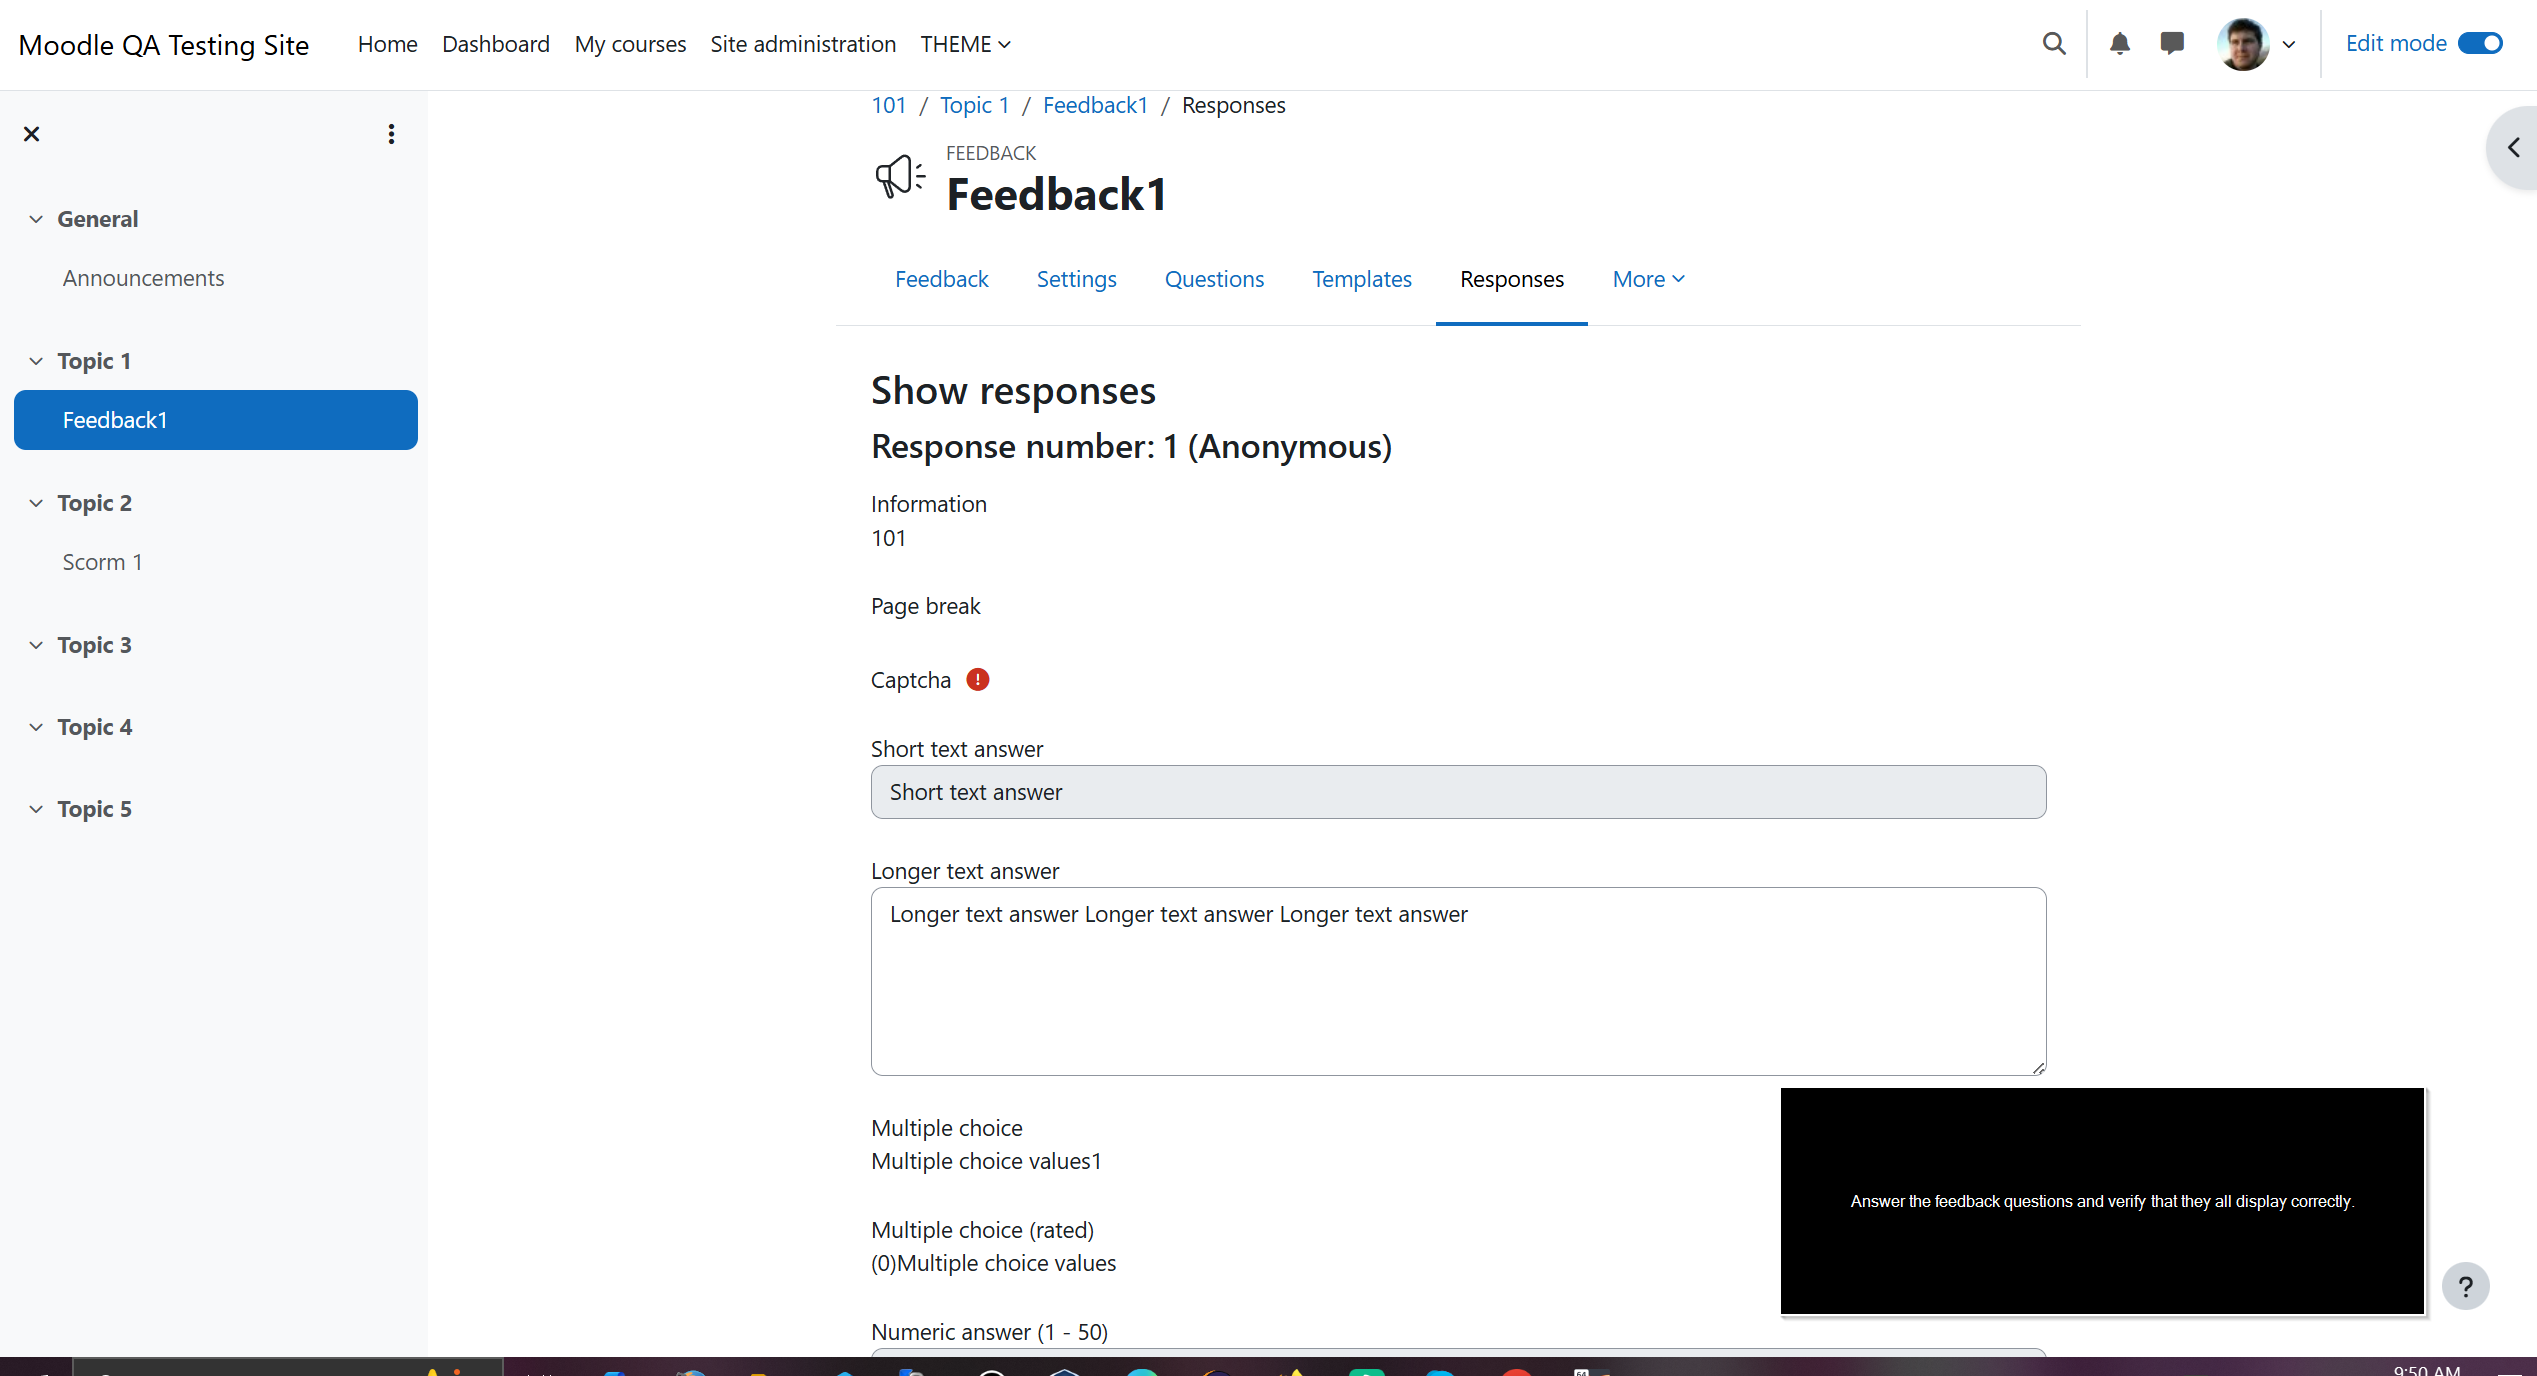Go to Home in top navigation
The image size is (2537, 1376).
click(388, 44)
